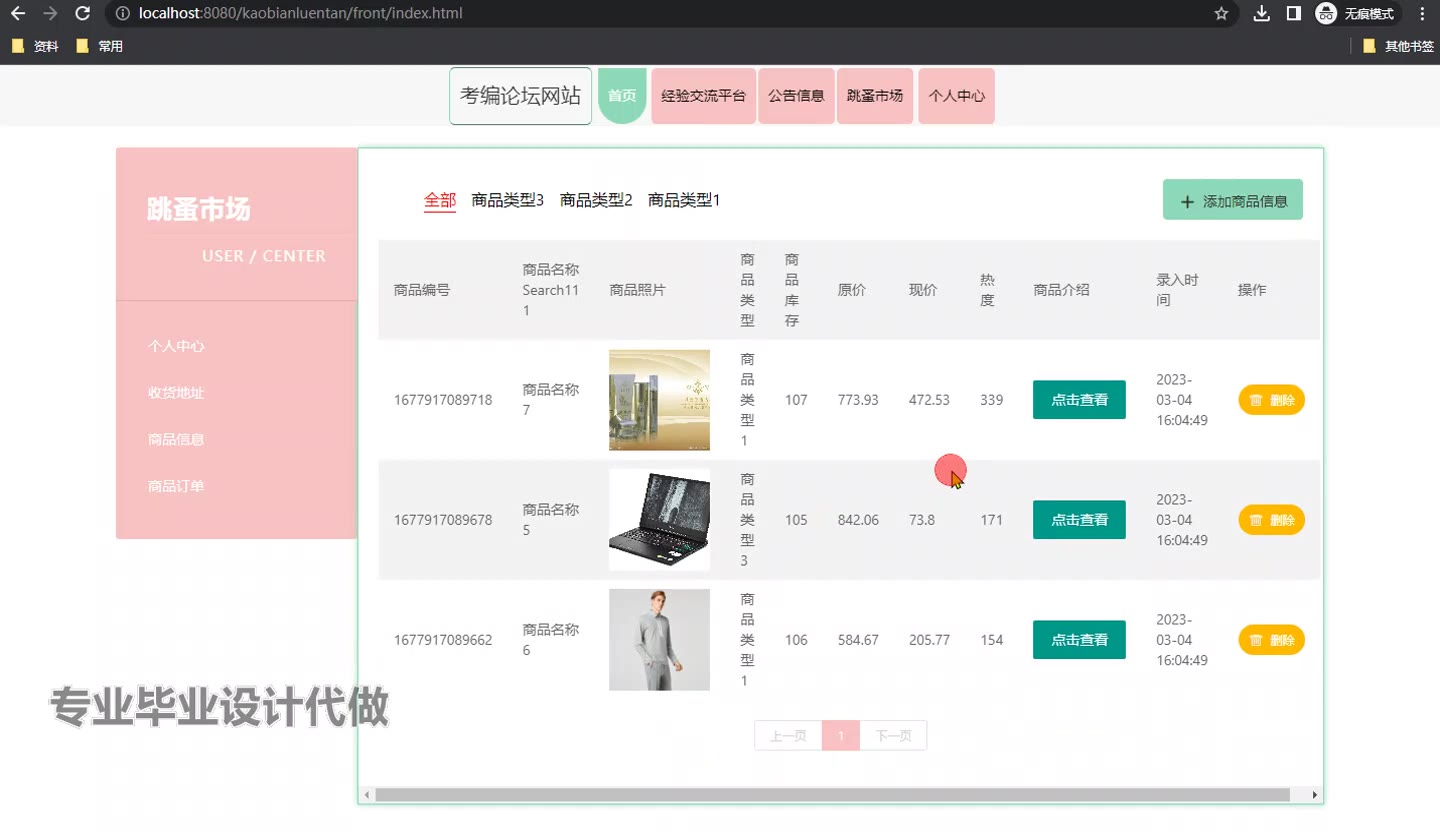Click the stock value 107
This screenshot has height=832, width=1440.
(796, 400)
